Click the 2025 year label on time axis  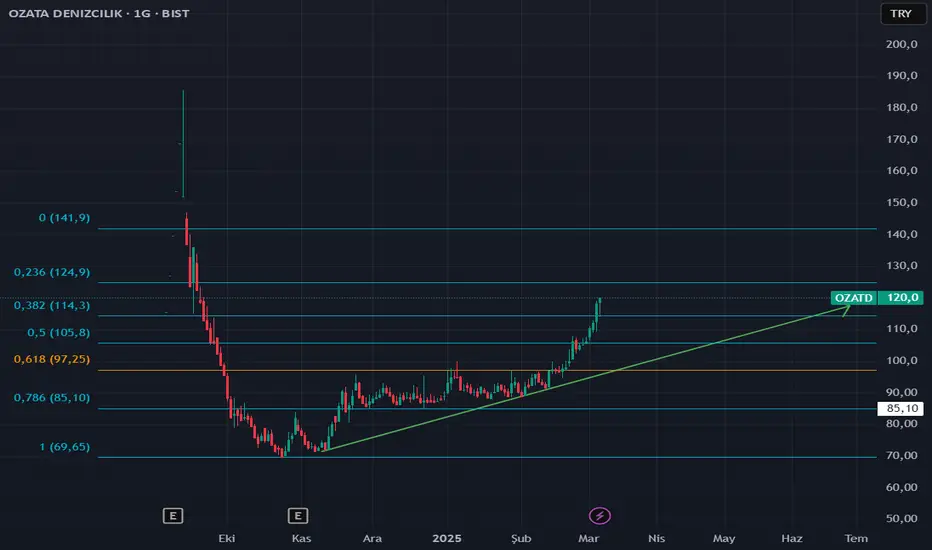[x=446, y=538]
